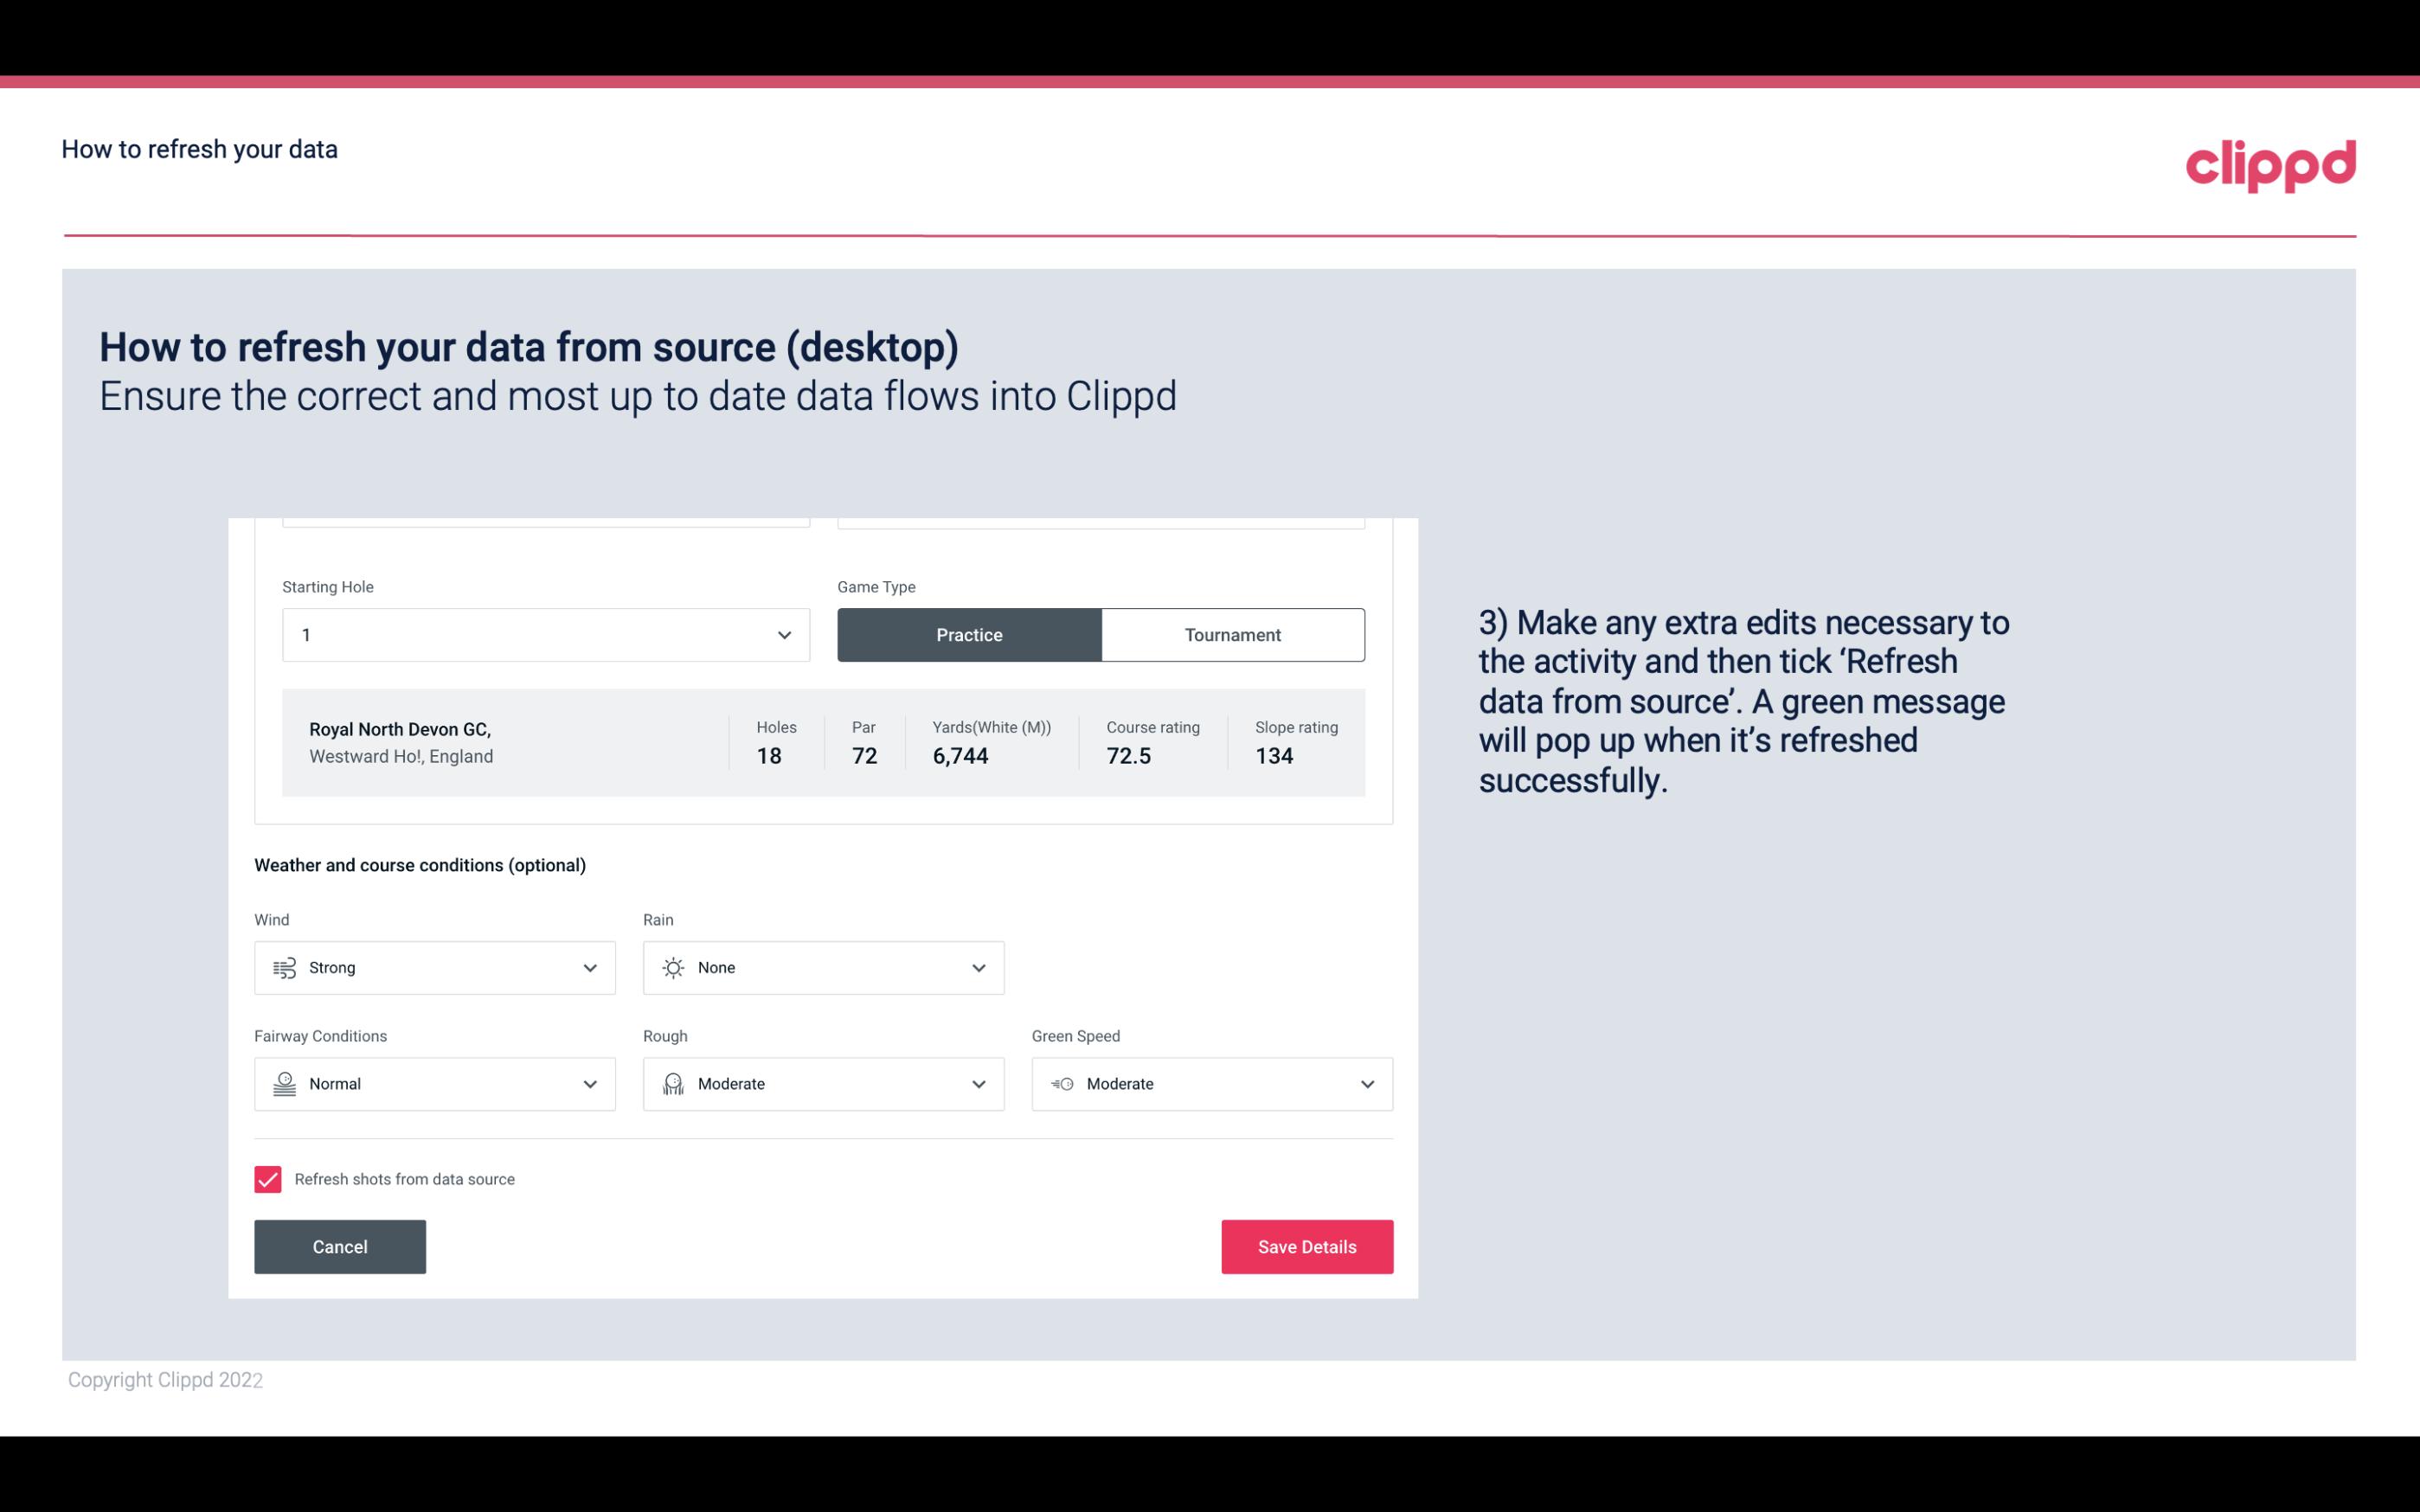This screenshot has width=2420, height=1512.
Task: Select the Practice game type toggle
Action: (969, 634)
